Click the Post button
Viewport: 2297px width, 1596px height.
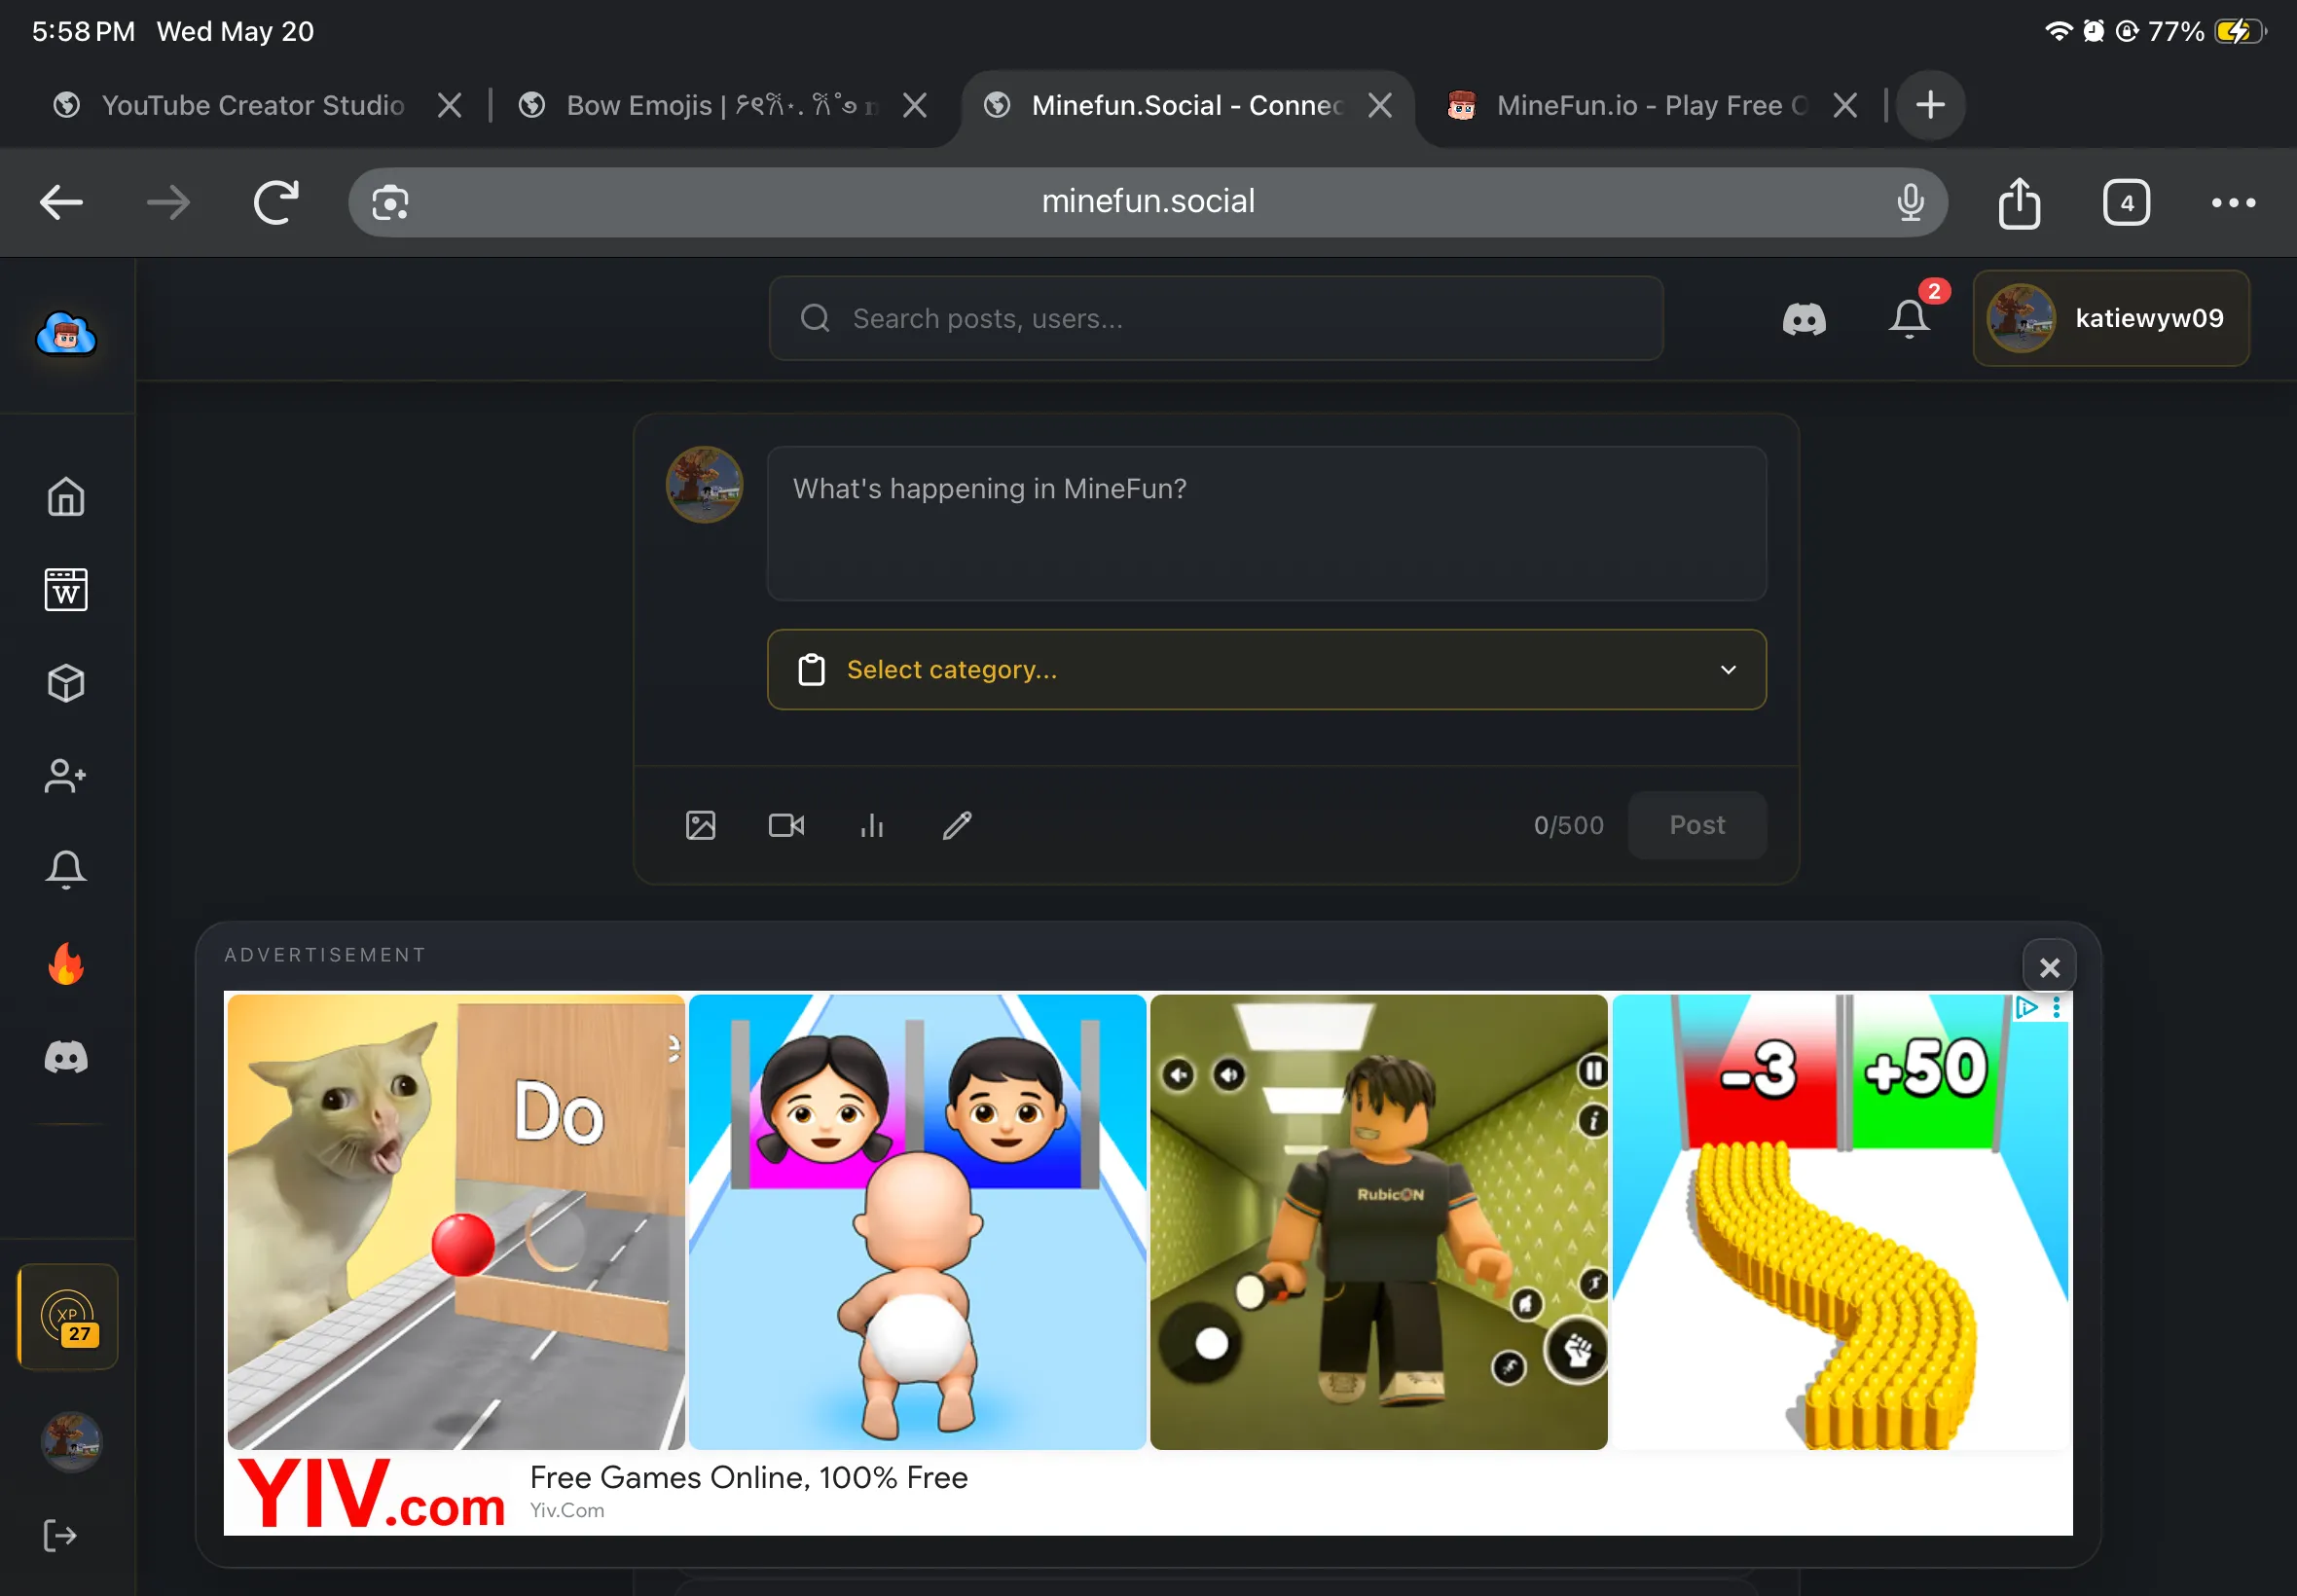(x=1697, y=825)
